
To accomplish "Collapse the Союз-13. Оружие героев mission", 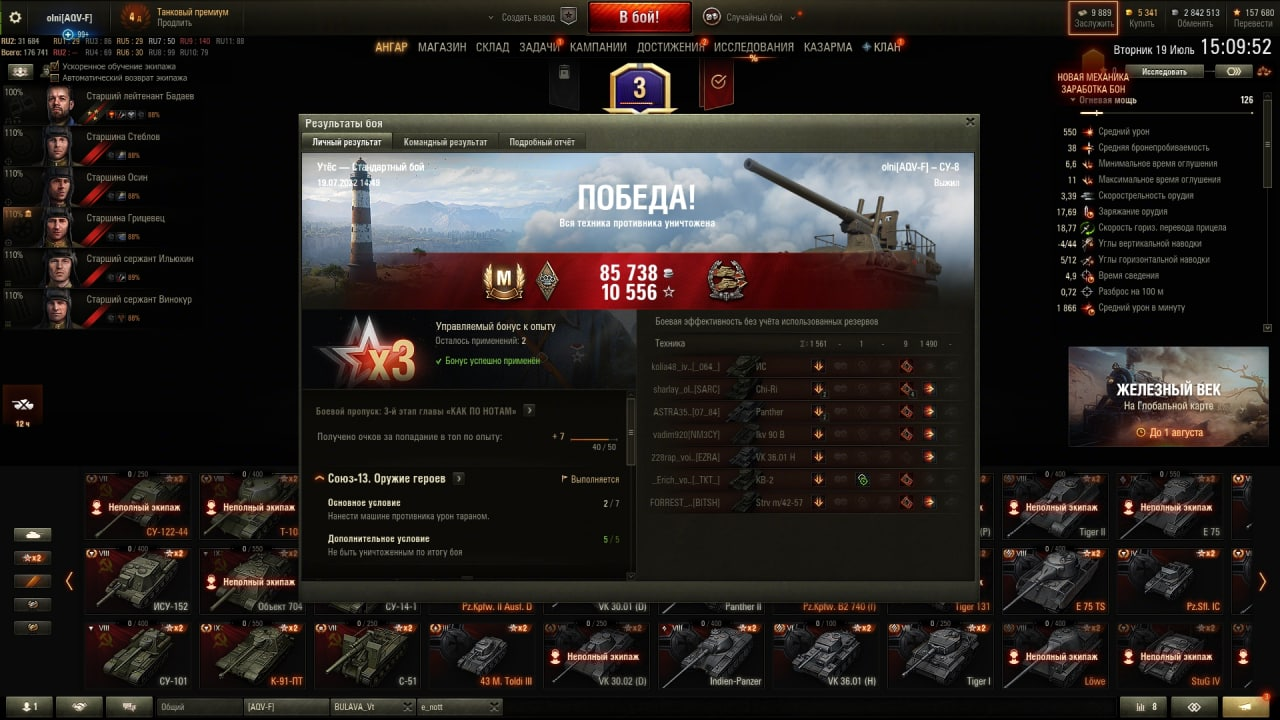I will click(x=320, y=479).
